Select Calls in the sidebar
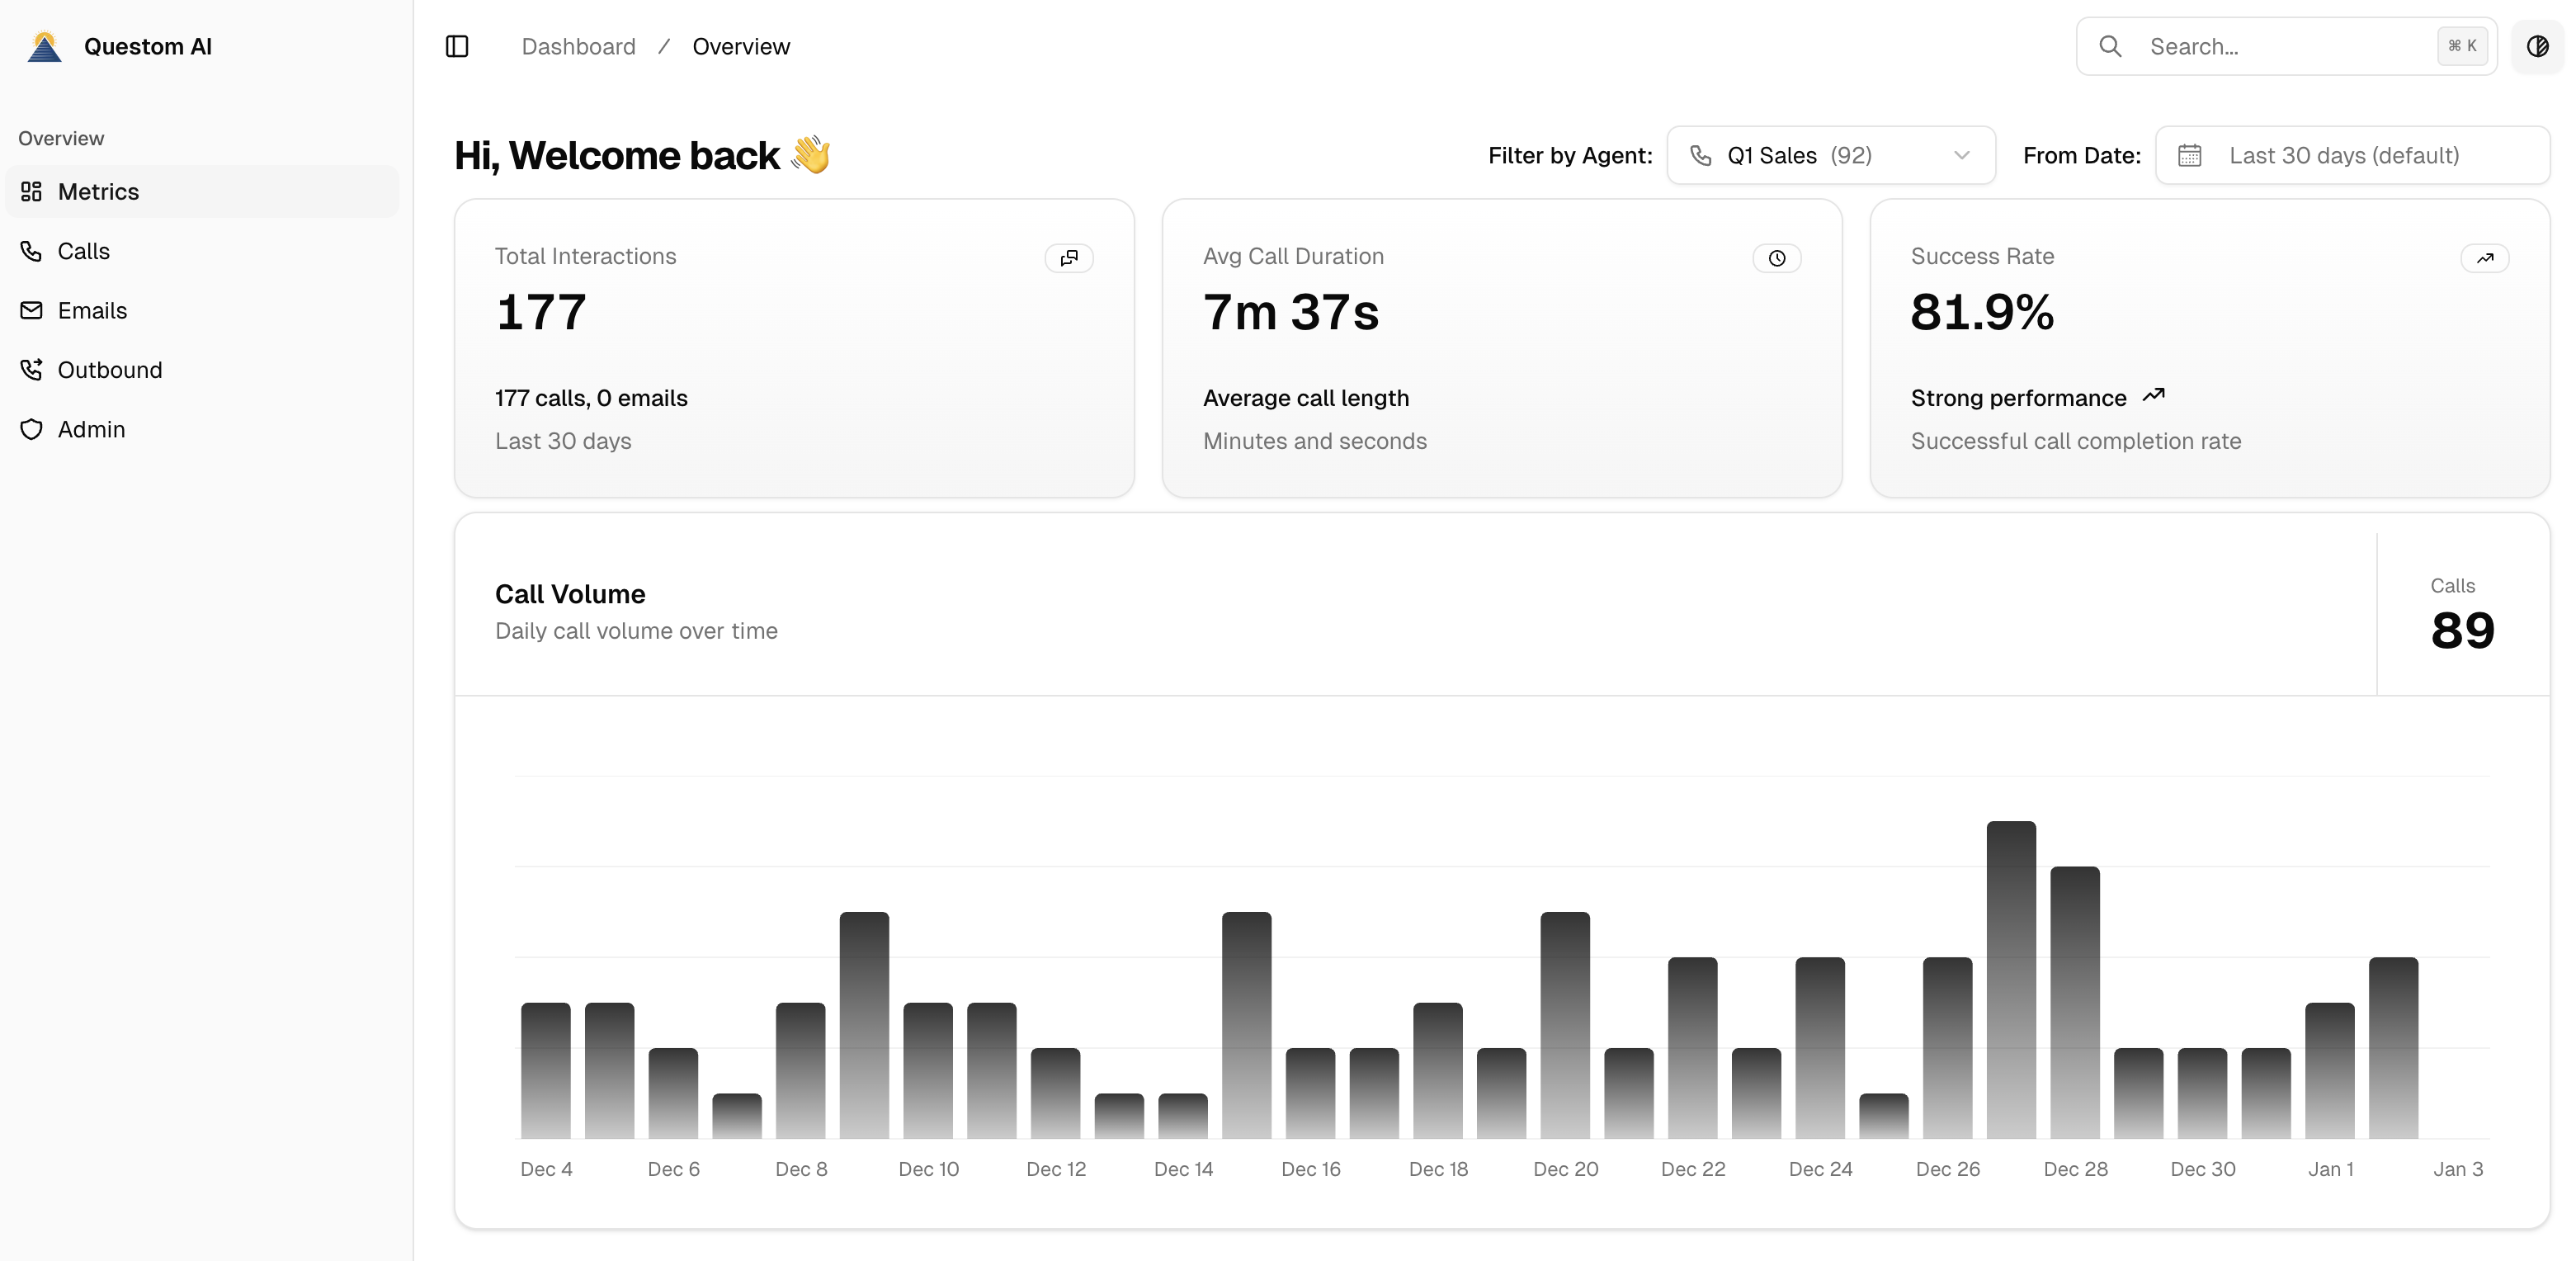This screenshot has width=2576, height=1261. [x=84, y=251]
